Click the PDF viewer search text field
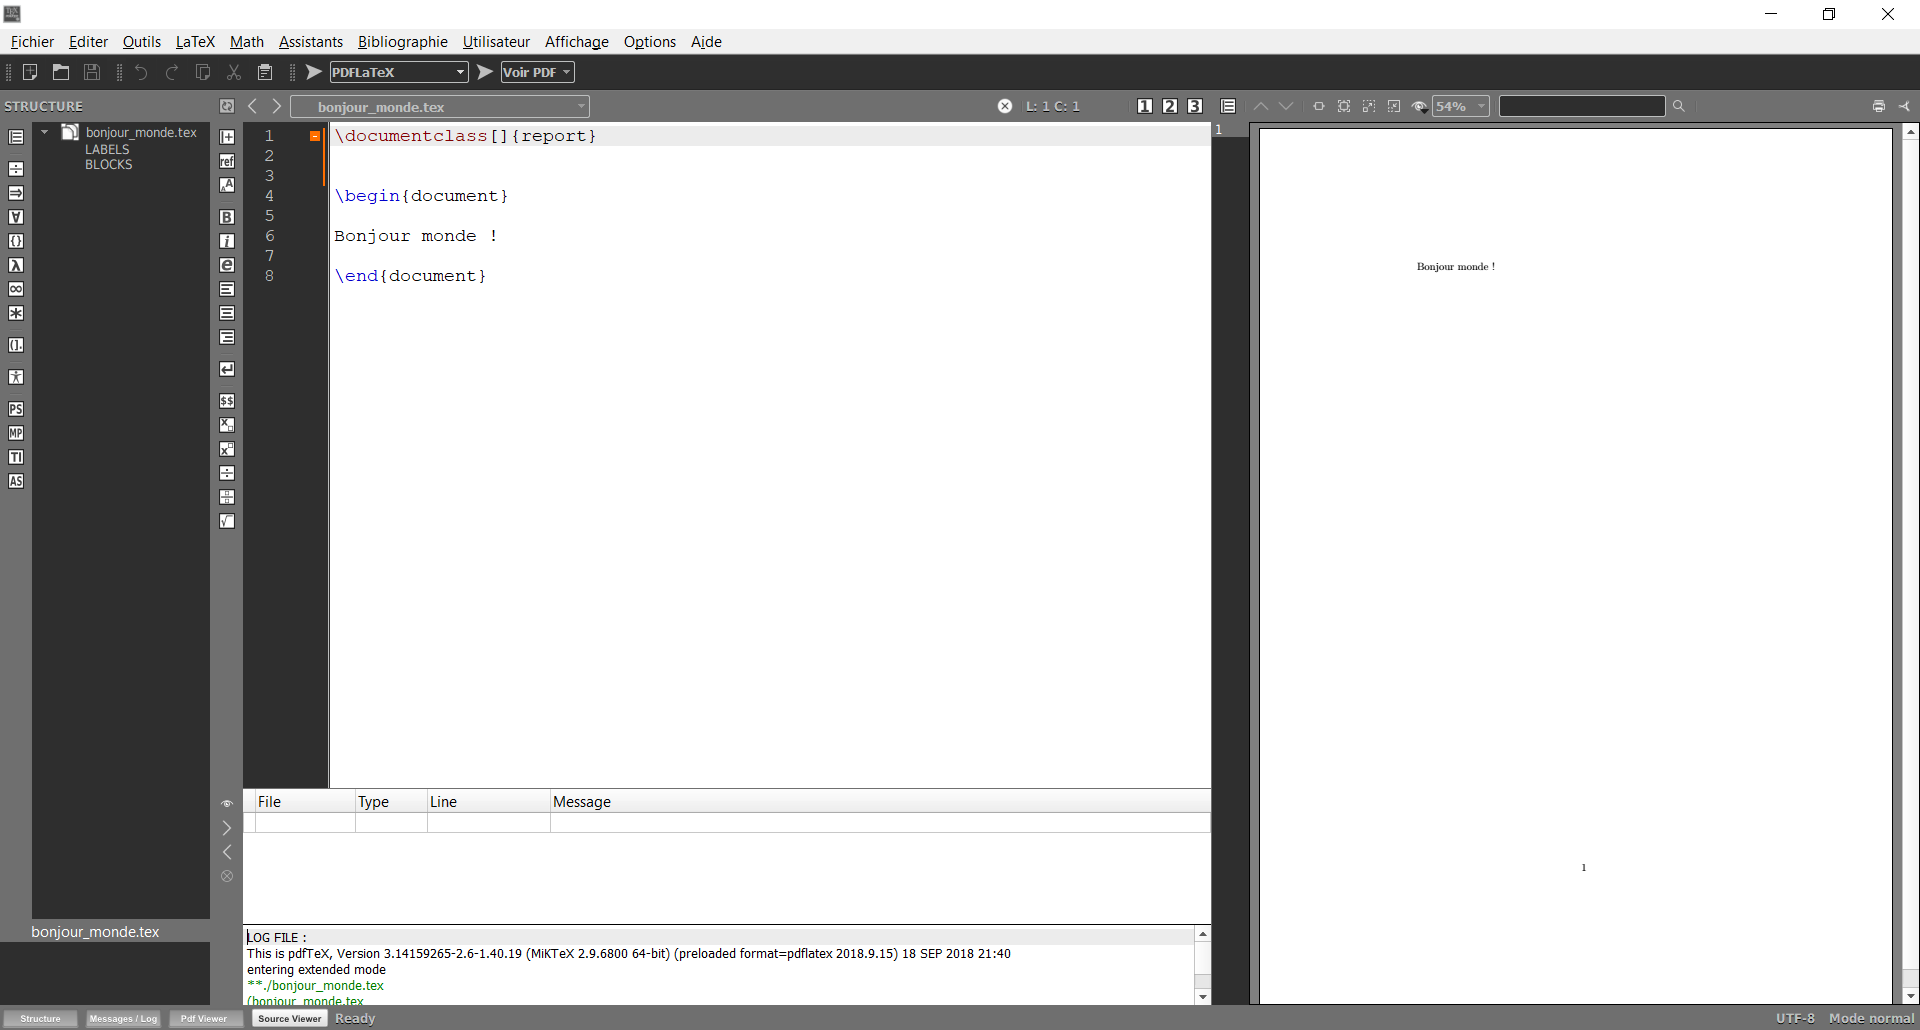This screenshot has width=1920, height=1030. pos(1581,106)
